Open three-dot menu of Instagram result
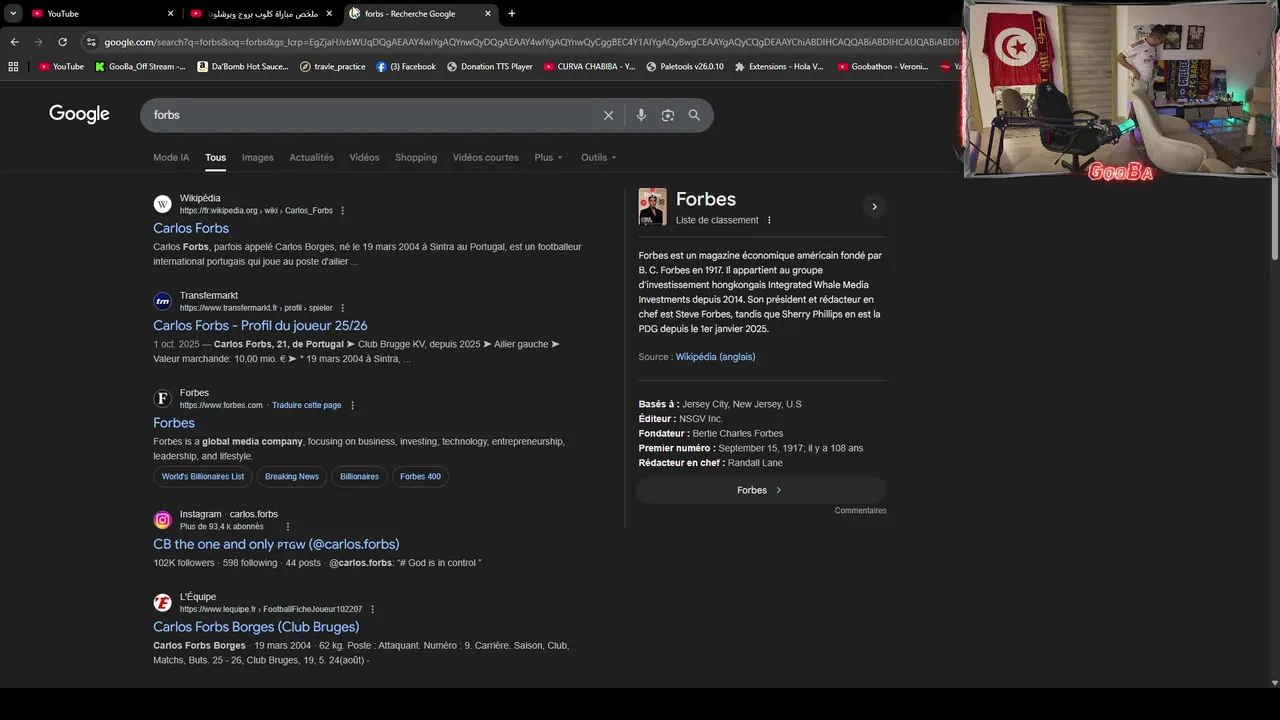This screenshot has height=720, width=1280. tap(288, 527)
